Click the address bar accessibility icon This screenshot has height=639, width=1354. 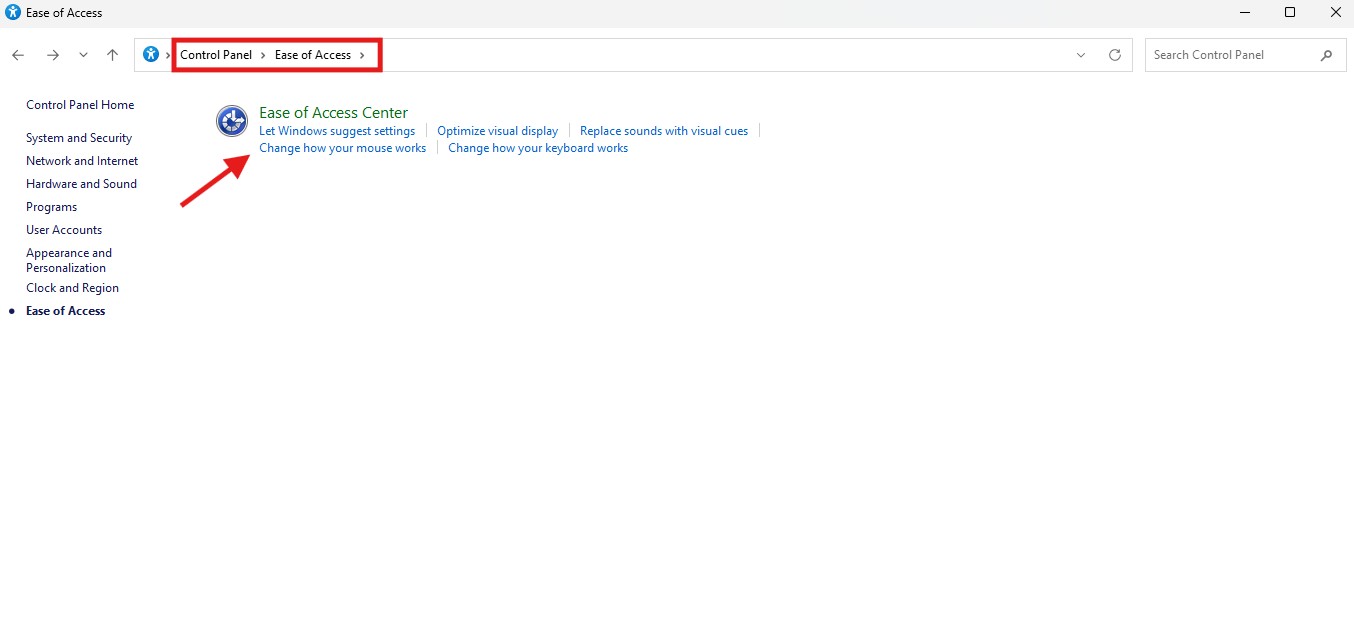pyautogui.click(x=151, y=55)
